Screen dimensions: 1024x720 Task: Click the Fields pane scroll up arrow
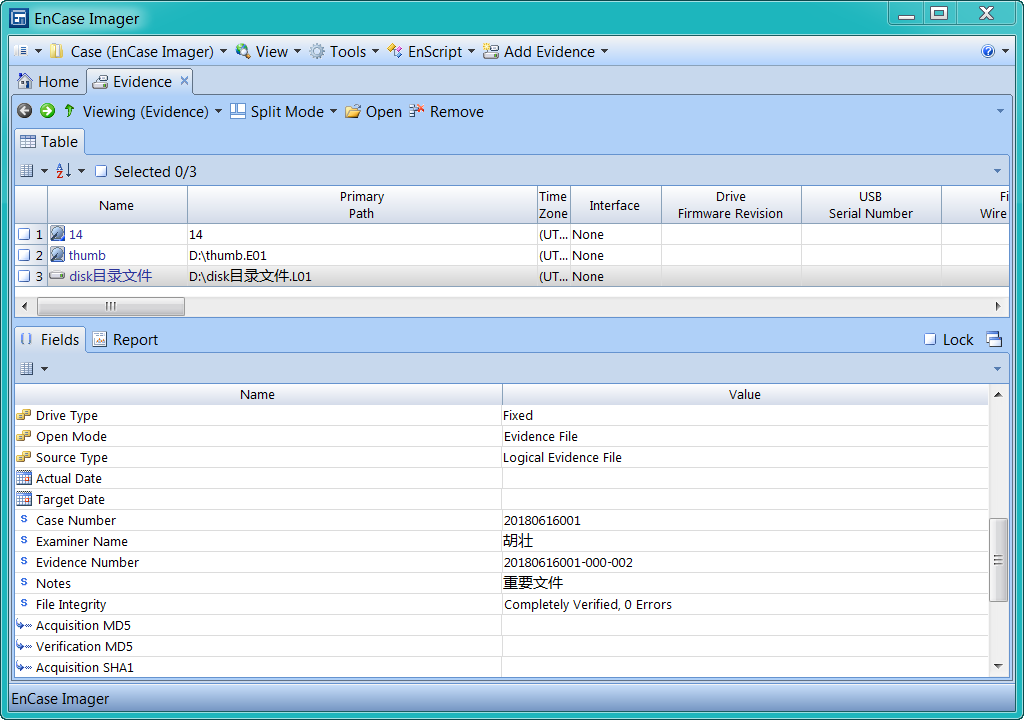coord(998,395)
